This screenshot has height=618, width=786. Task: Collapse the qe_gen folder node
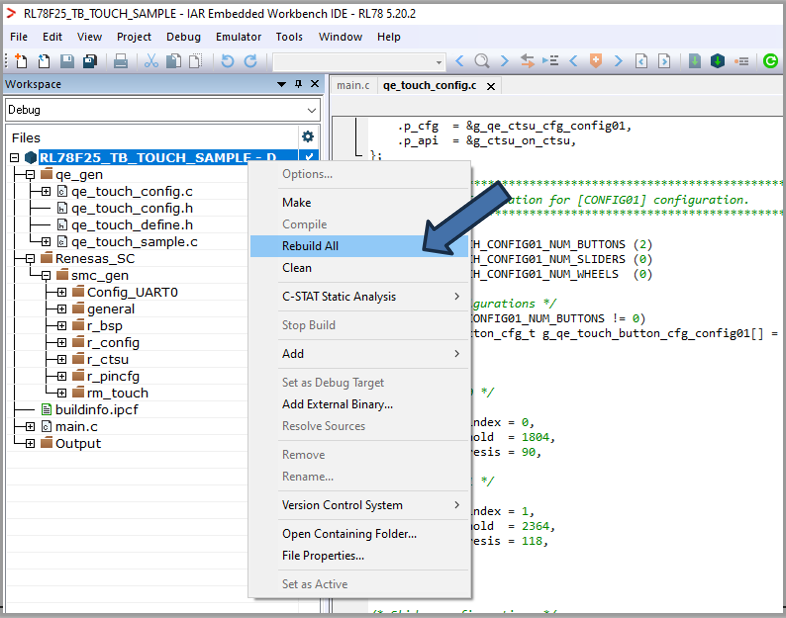(x=30, y=175)
